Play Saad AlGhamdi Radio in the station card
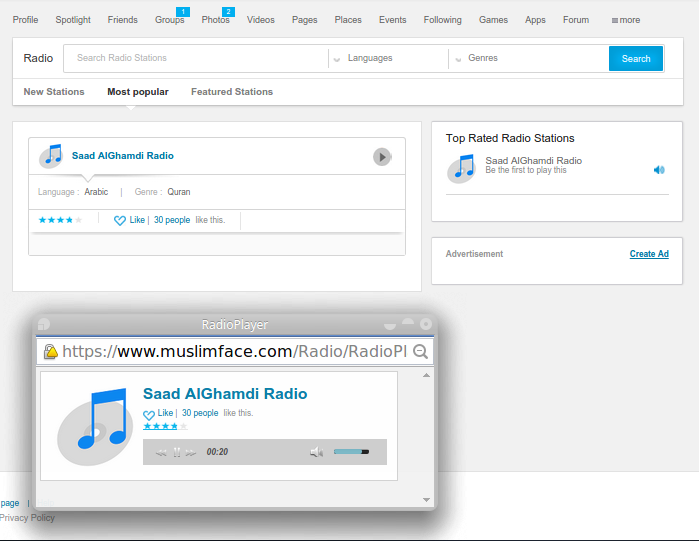This screenshot has width=699, height=541. click(x=382, y=157)
